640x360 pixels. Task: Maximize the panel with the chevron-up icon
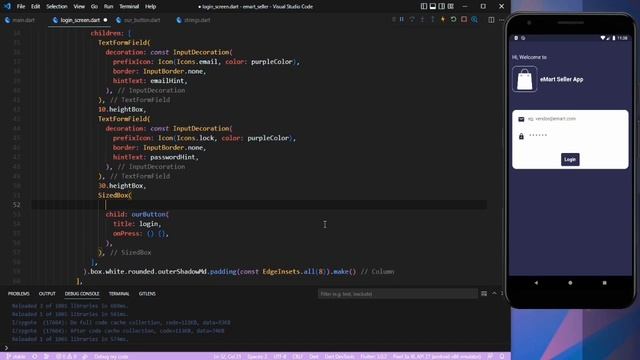[x=494, y=293]
